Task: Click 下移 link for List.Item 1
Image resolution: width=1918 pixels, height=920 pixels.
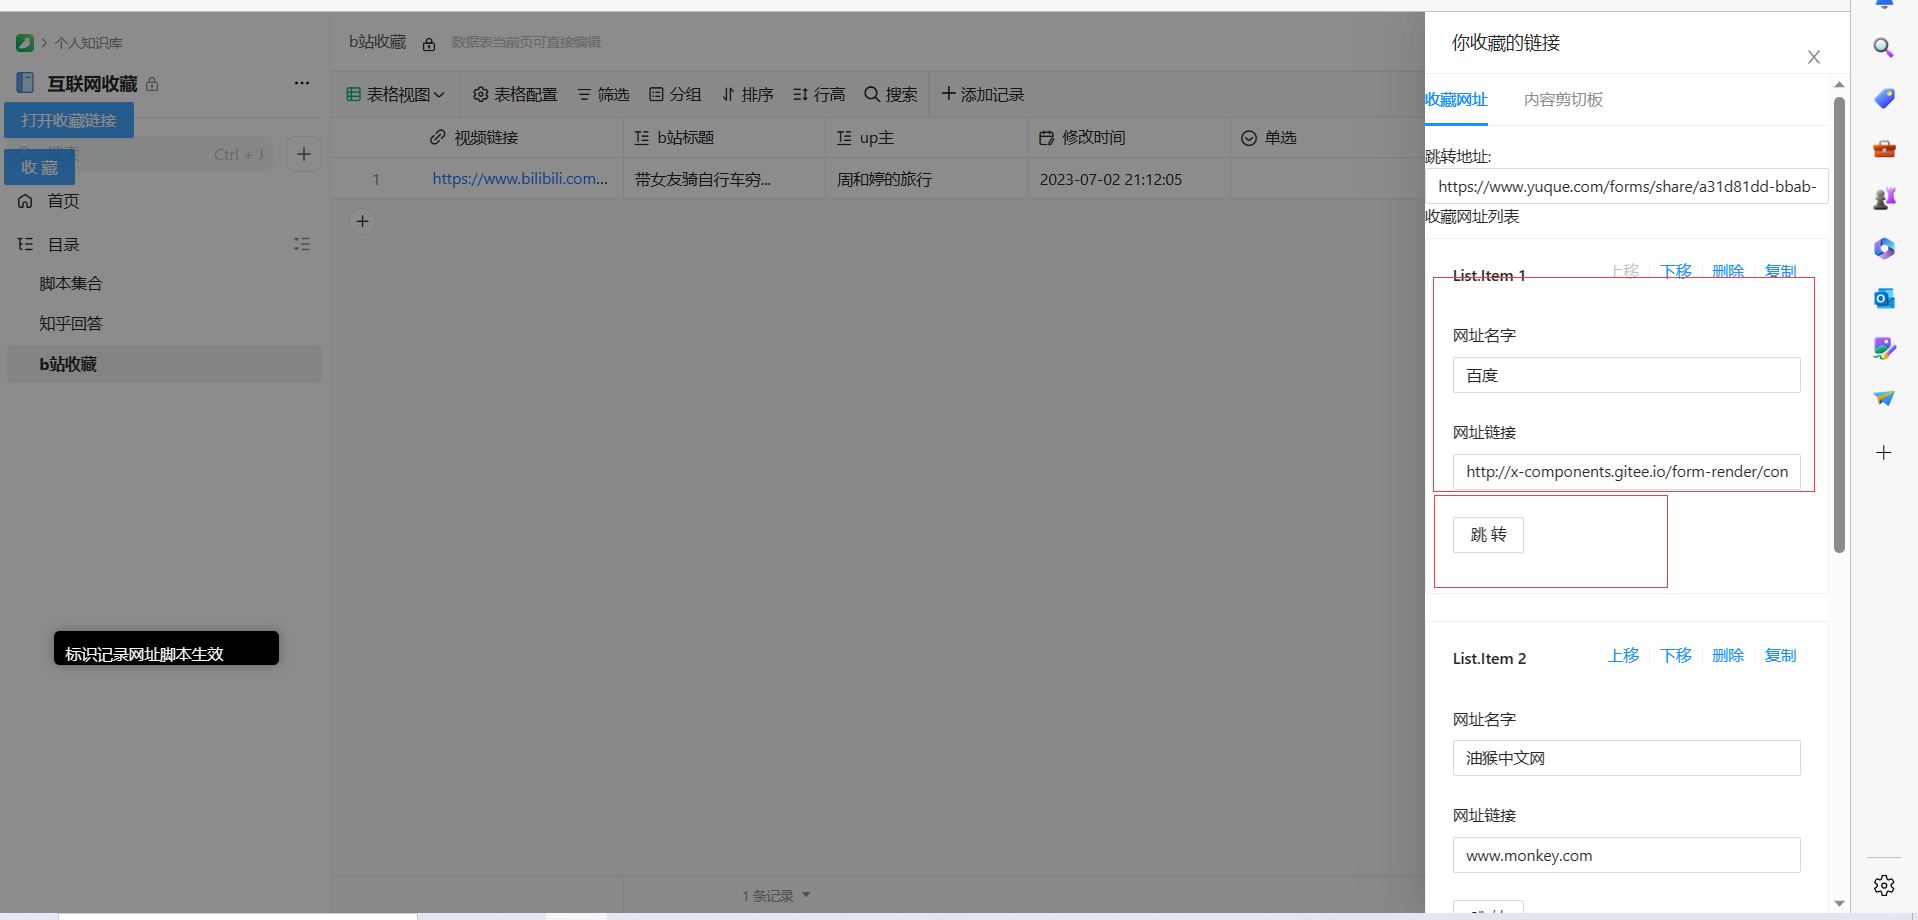Action: click(x=1676, y=271)
